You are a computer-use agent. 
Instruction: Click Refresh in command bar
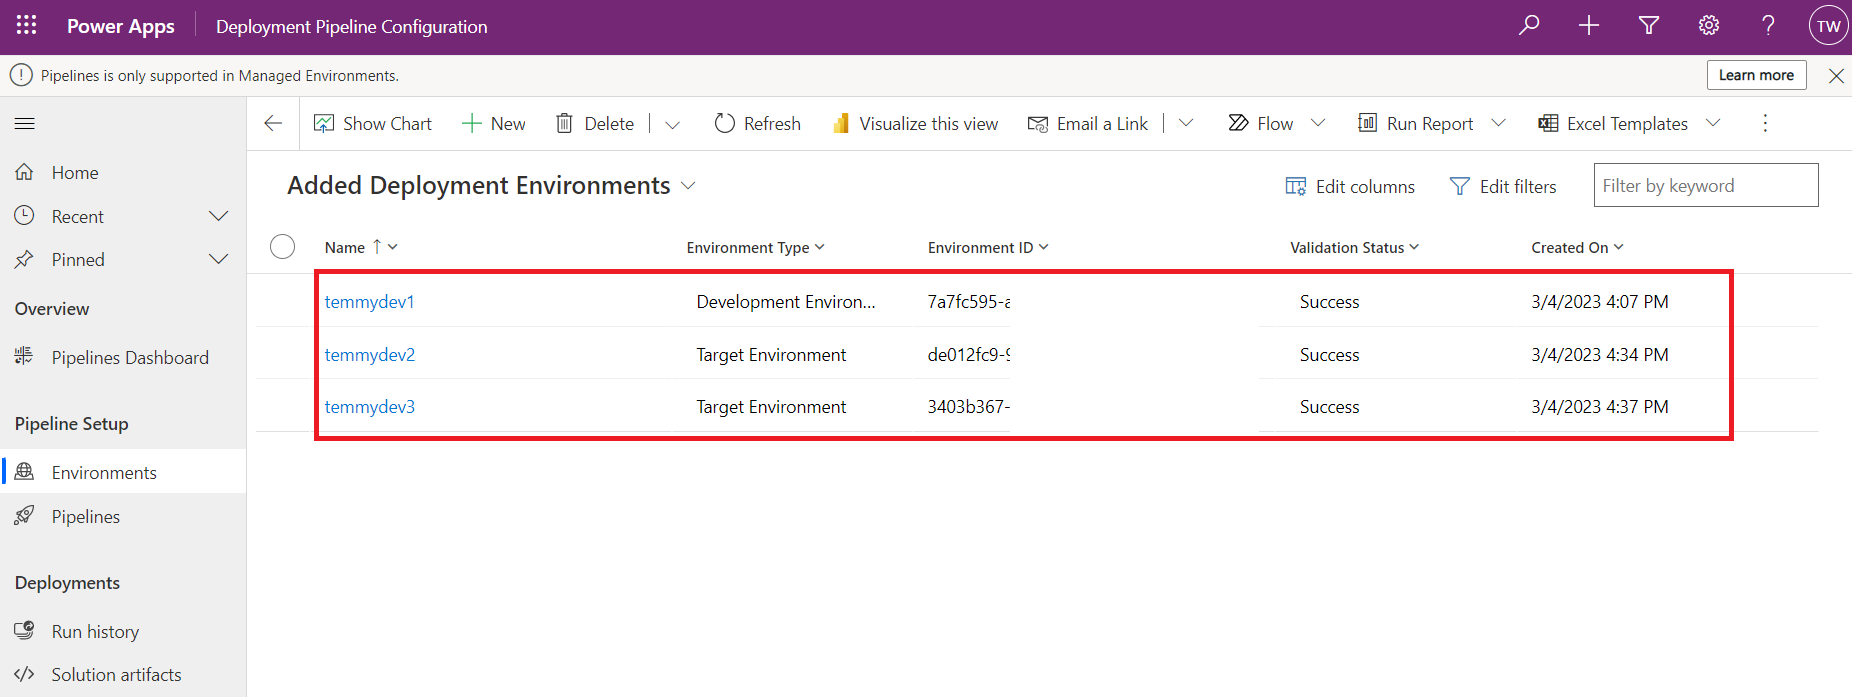coord(758,123)
